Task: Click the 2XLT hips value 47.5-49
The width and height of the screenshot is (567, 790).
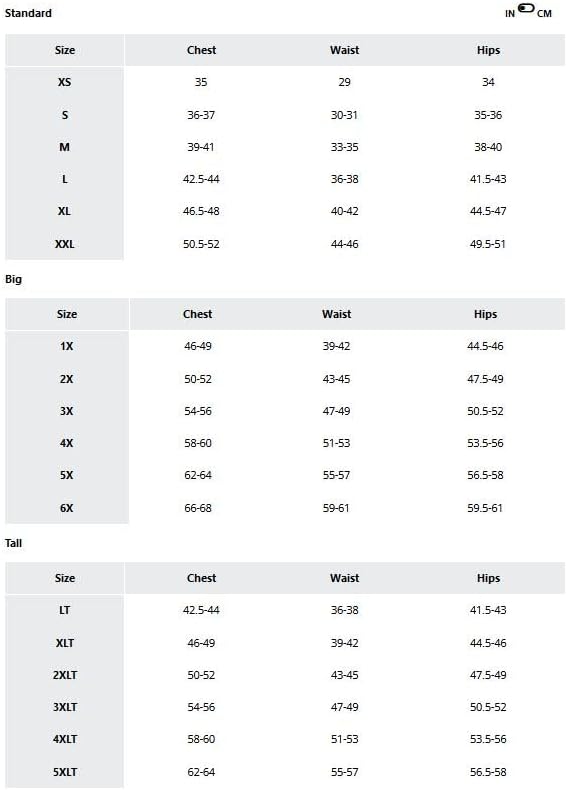Action: 488,675
